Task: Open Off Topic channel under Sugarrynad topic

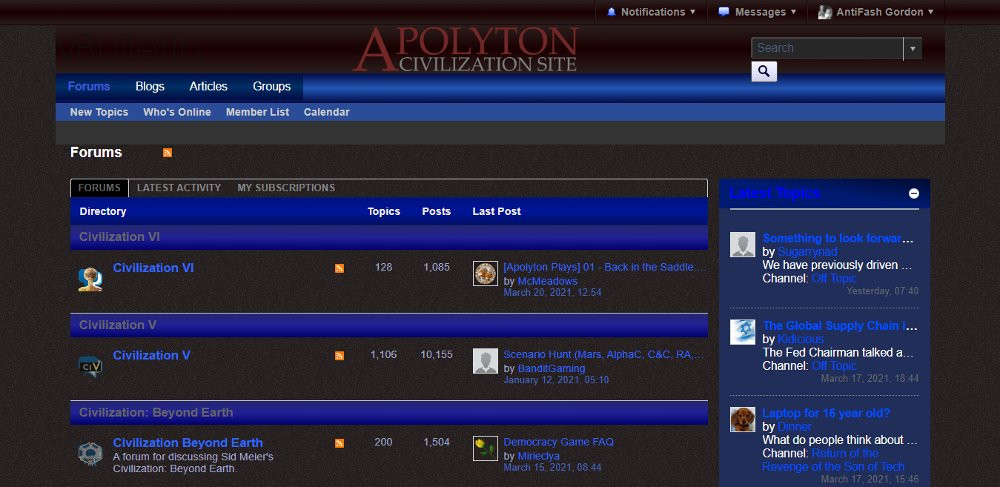Action: tap(834, 279)
